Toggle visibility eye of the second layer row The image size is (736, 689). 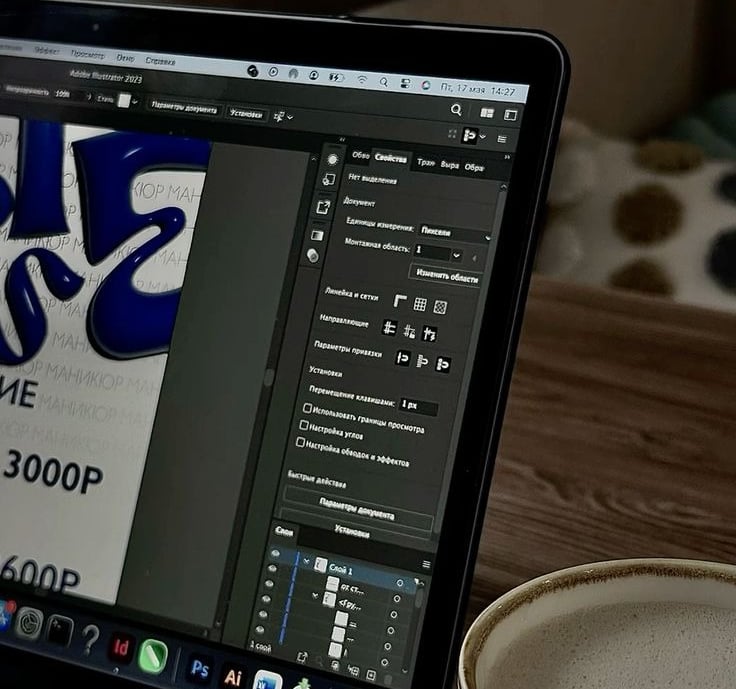(272, 568)
